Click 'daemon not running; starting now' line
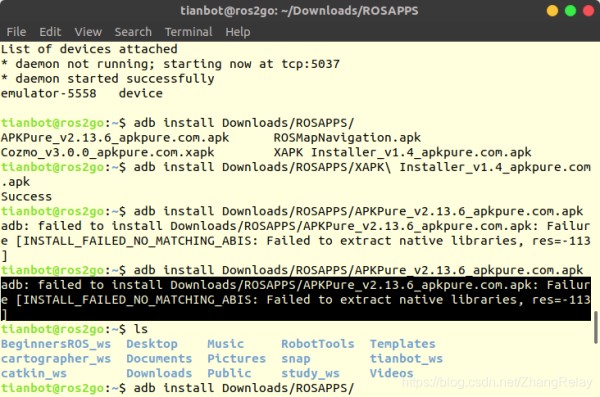600x397 pixels. click(170, 64)
